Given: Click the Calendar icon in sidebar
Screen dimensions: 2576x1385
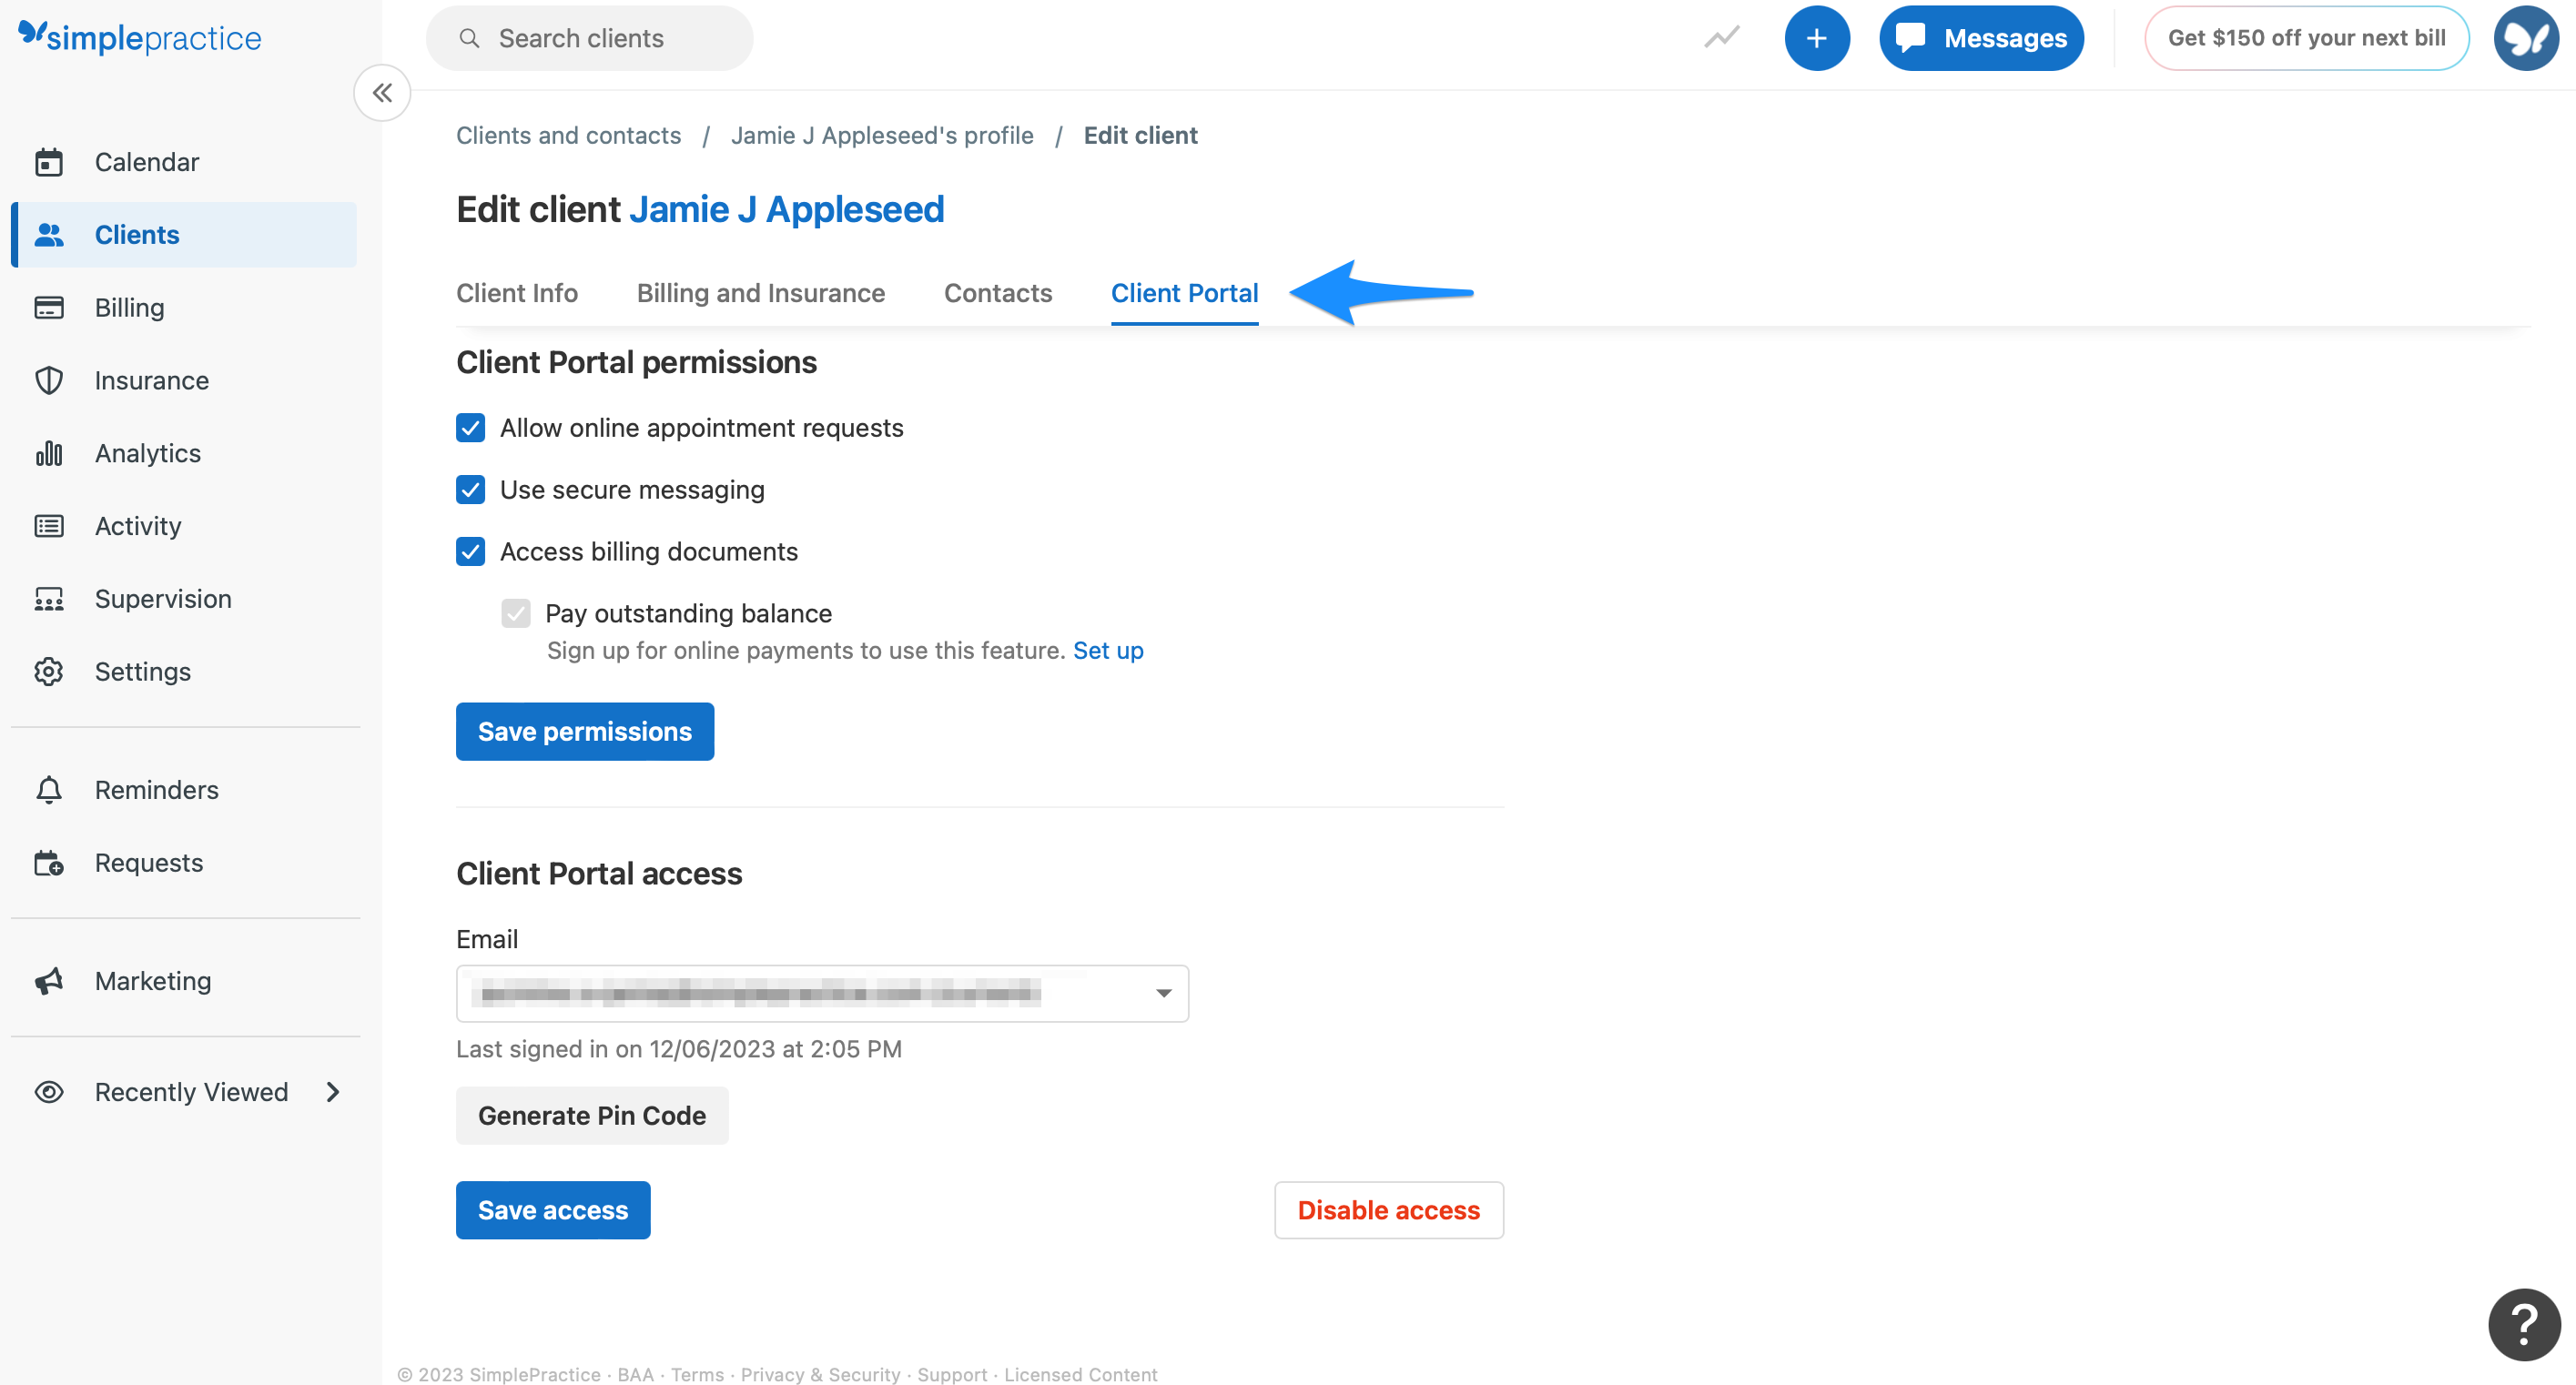Looking at the screenshot, I should [49, 162].
